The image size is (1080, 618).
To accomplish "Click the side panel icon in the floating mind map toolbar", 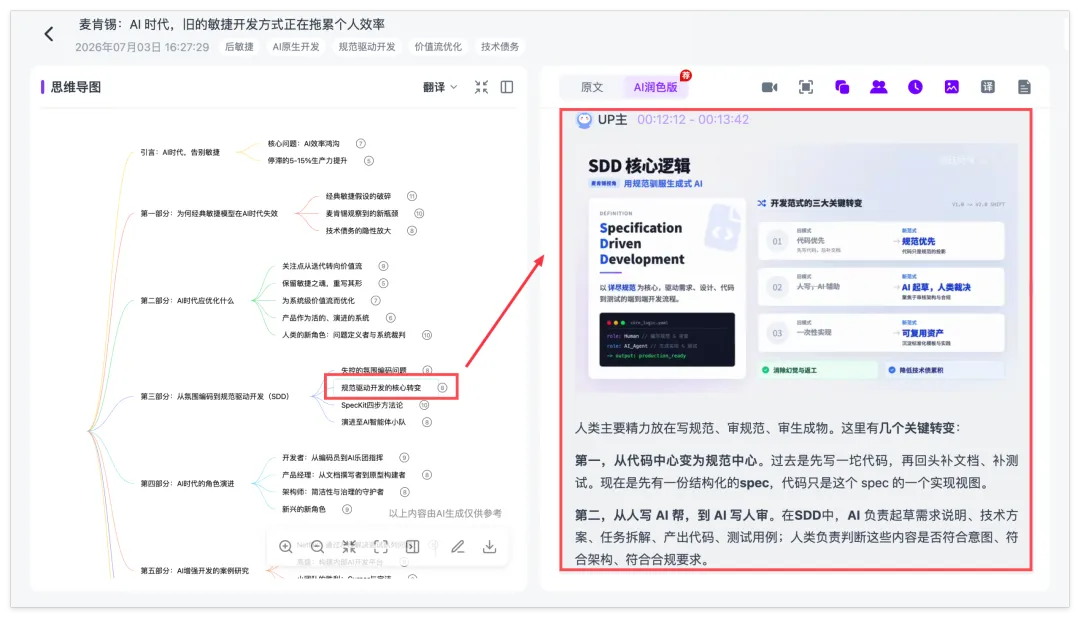I will (413, 546).
